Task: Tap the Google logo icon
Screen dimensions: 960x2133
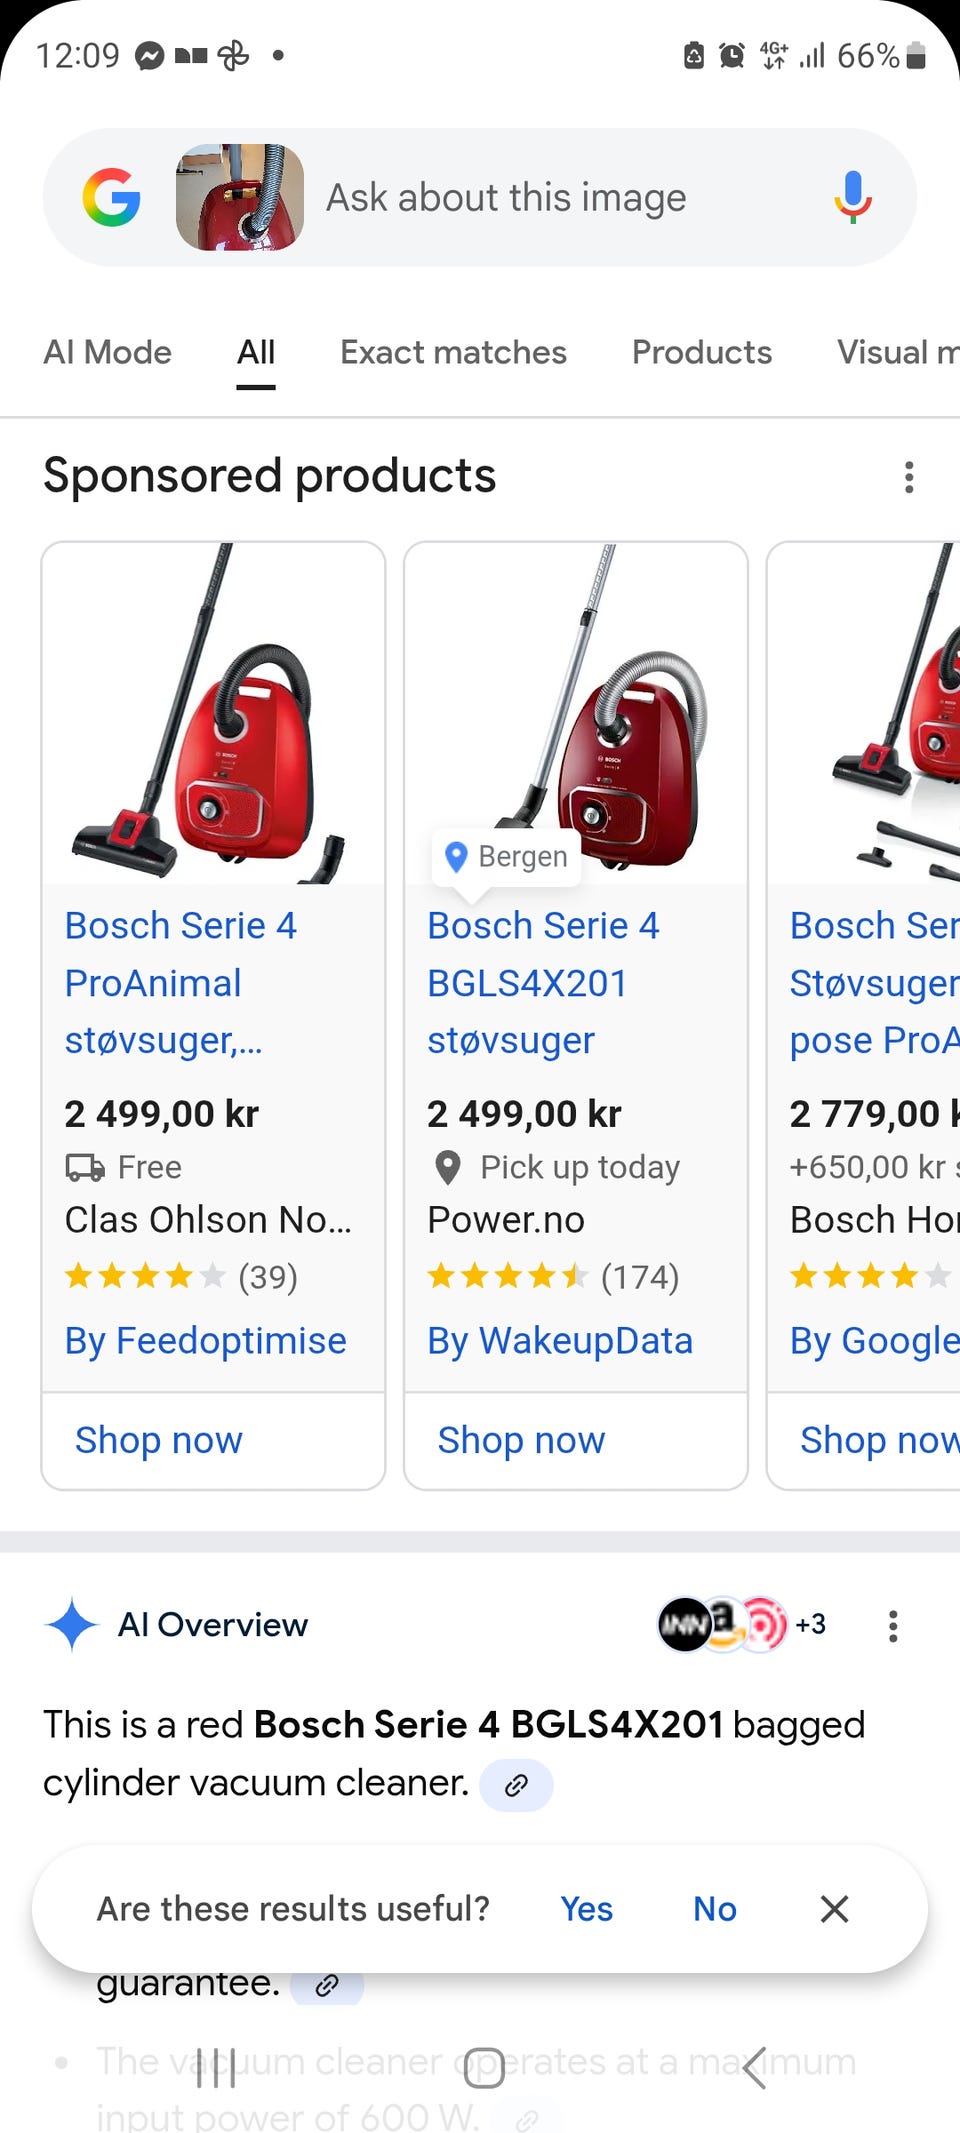Action: 111,197
